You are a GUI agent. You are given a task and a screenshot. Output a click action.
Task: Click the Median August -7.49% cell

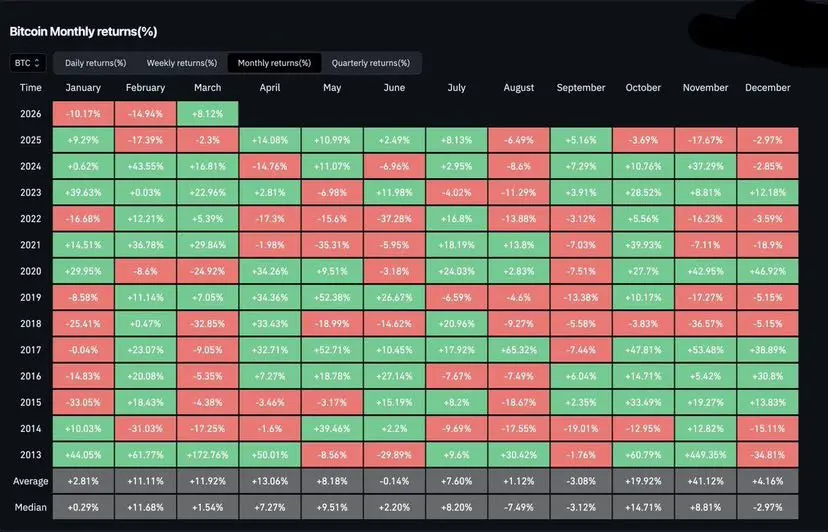[519, 507]
